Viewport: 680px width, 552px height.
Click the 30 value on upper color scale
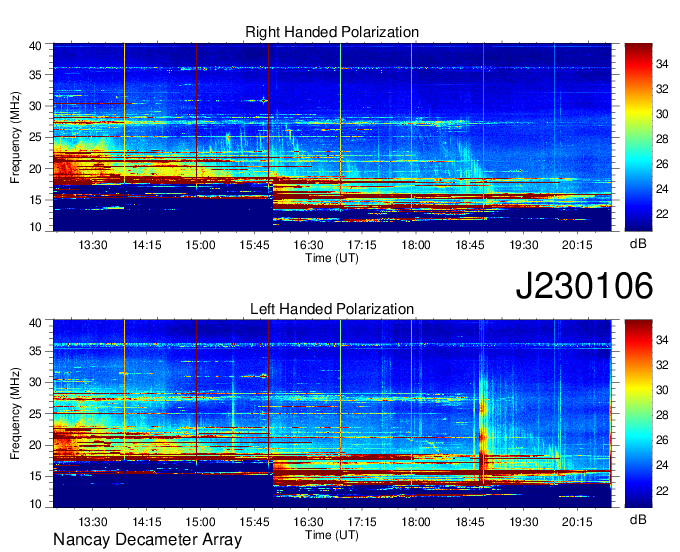point(662,114)
